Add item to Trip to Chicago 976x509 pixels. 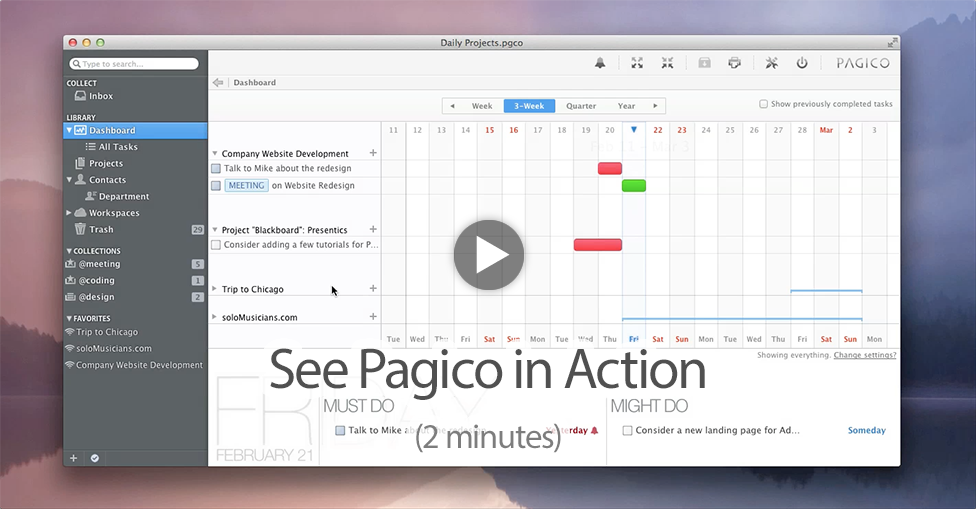373,289
